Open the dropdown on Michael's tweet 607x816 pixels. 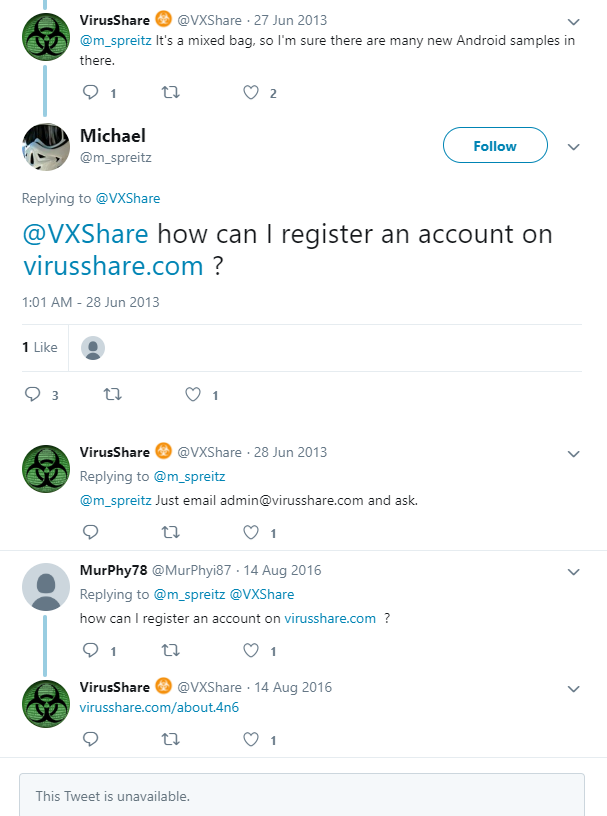coord(574,146)
